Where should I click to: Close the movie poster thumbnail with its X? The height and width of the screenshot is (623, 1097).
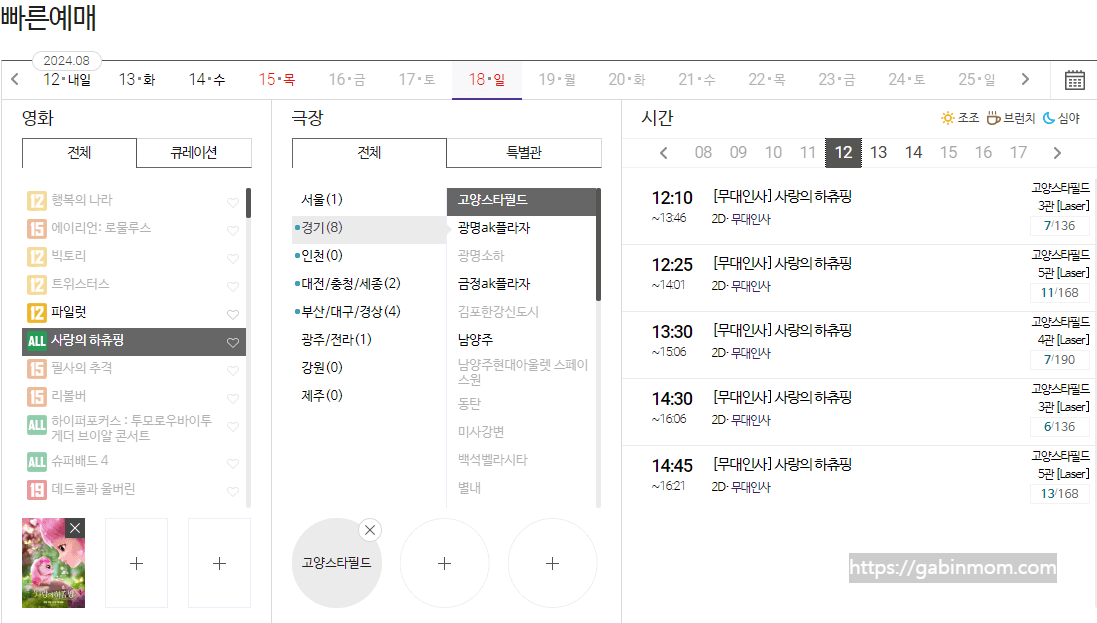point(75,527)
